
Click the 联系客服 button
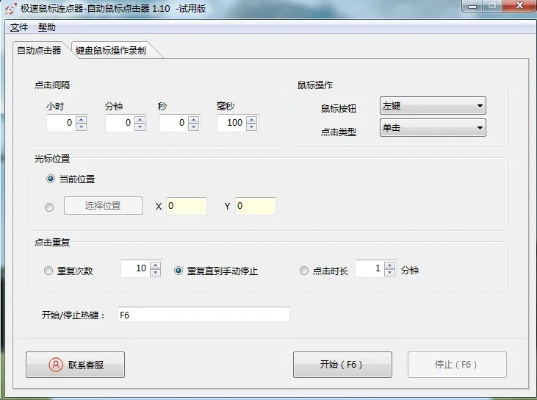[x=75, y=364]
